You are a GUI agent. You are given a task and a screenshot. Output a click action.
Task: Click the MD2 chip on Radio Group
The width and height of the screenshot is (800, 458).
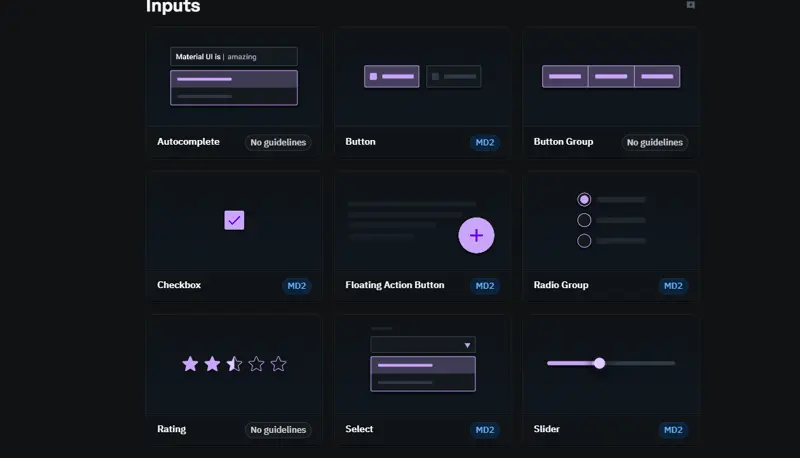pyautogui.click(x=673, y=286)
